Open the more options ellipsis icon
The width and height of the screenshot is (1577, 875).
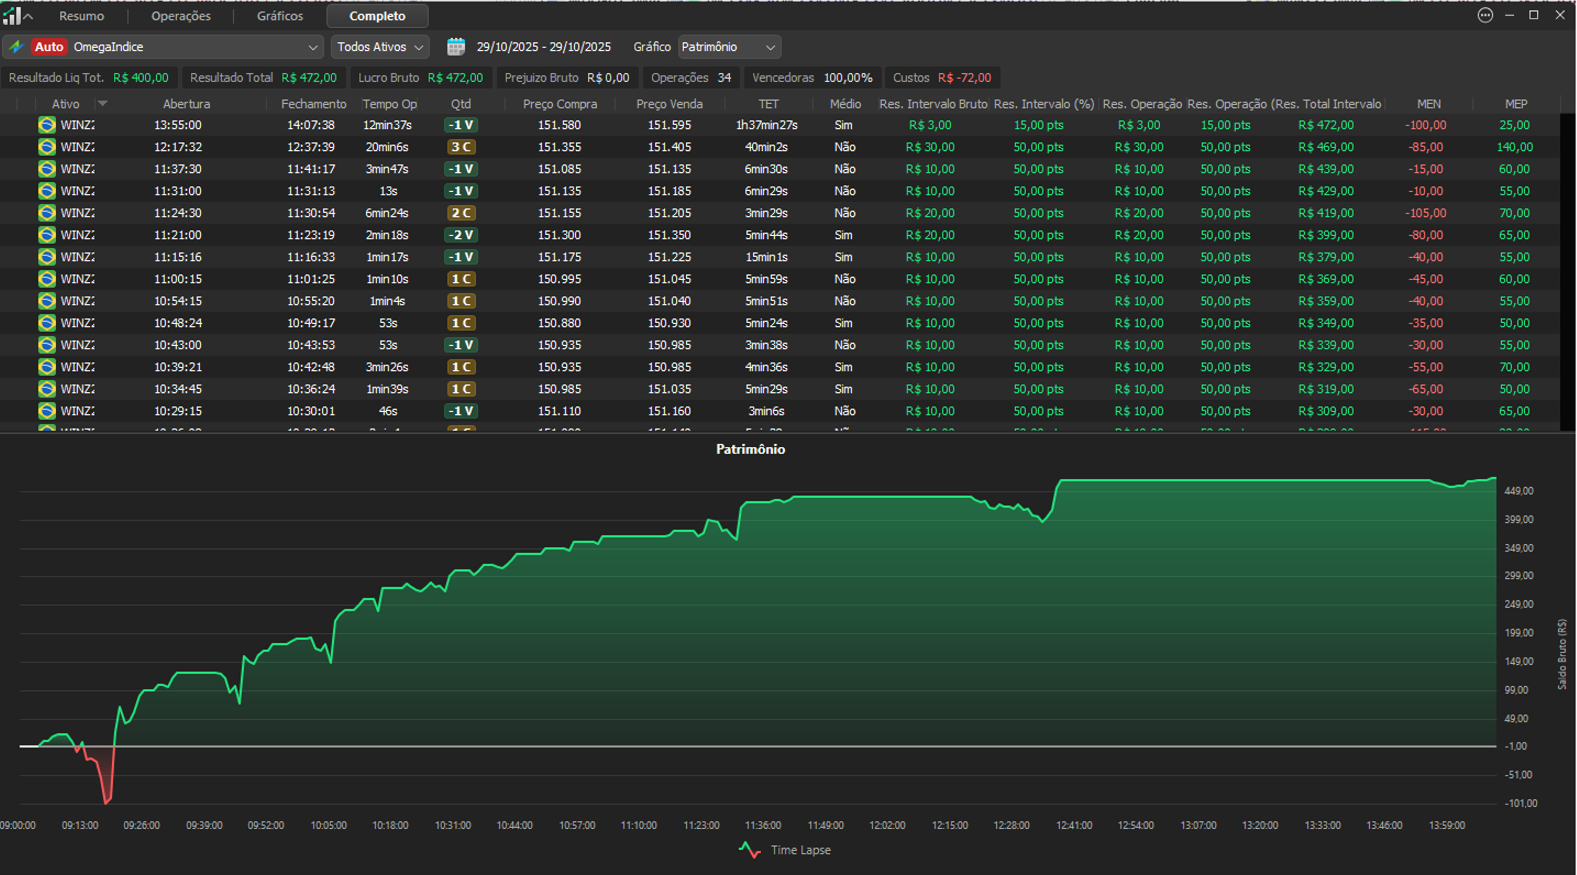pyautogui.click(x=1485, y=15)
